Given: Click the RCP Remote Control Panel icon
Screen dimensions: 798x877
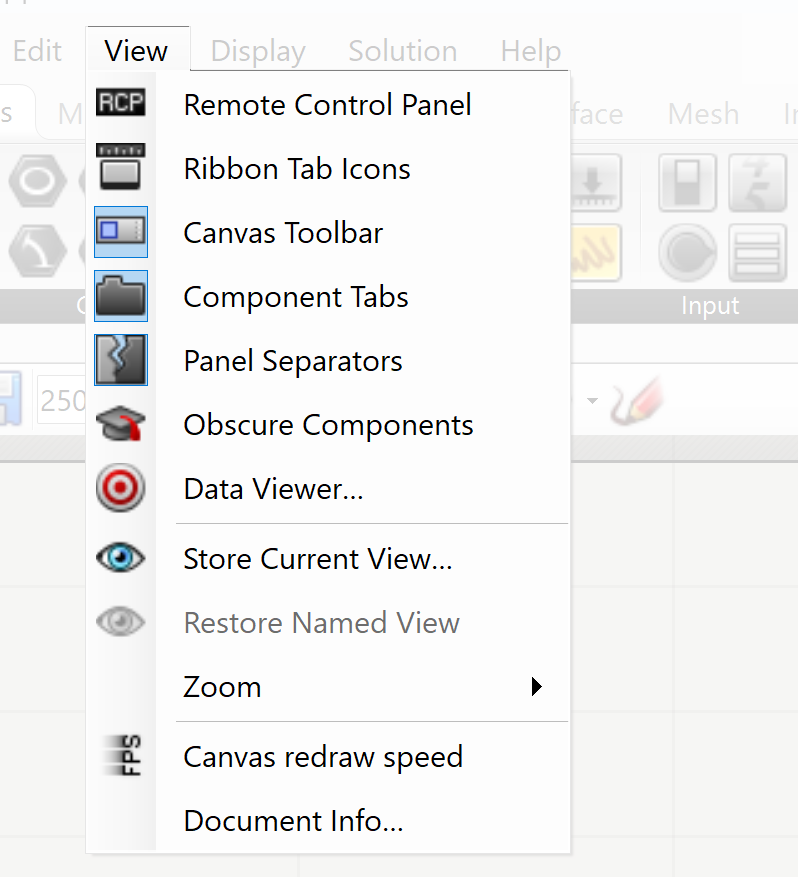Looking at the screenshot, I should coord(121,104).
